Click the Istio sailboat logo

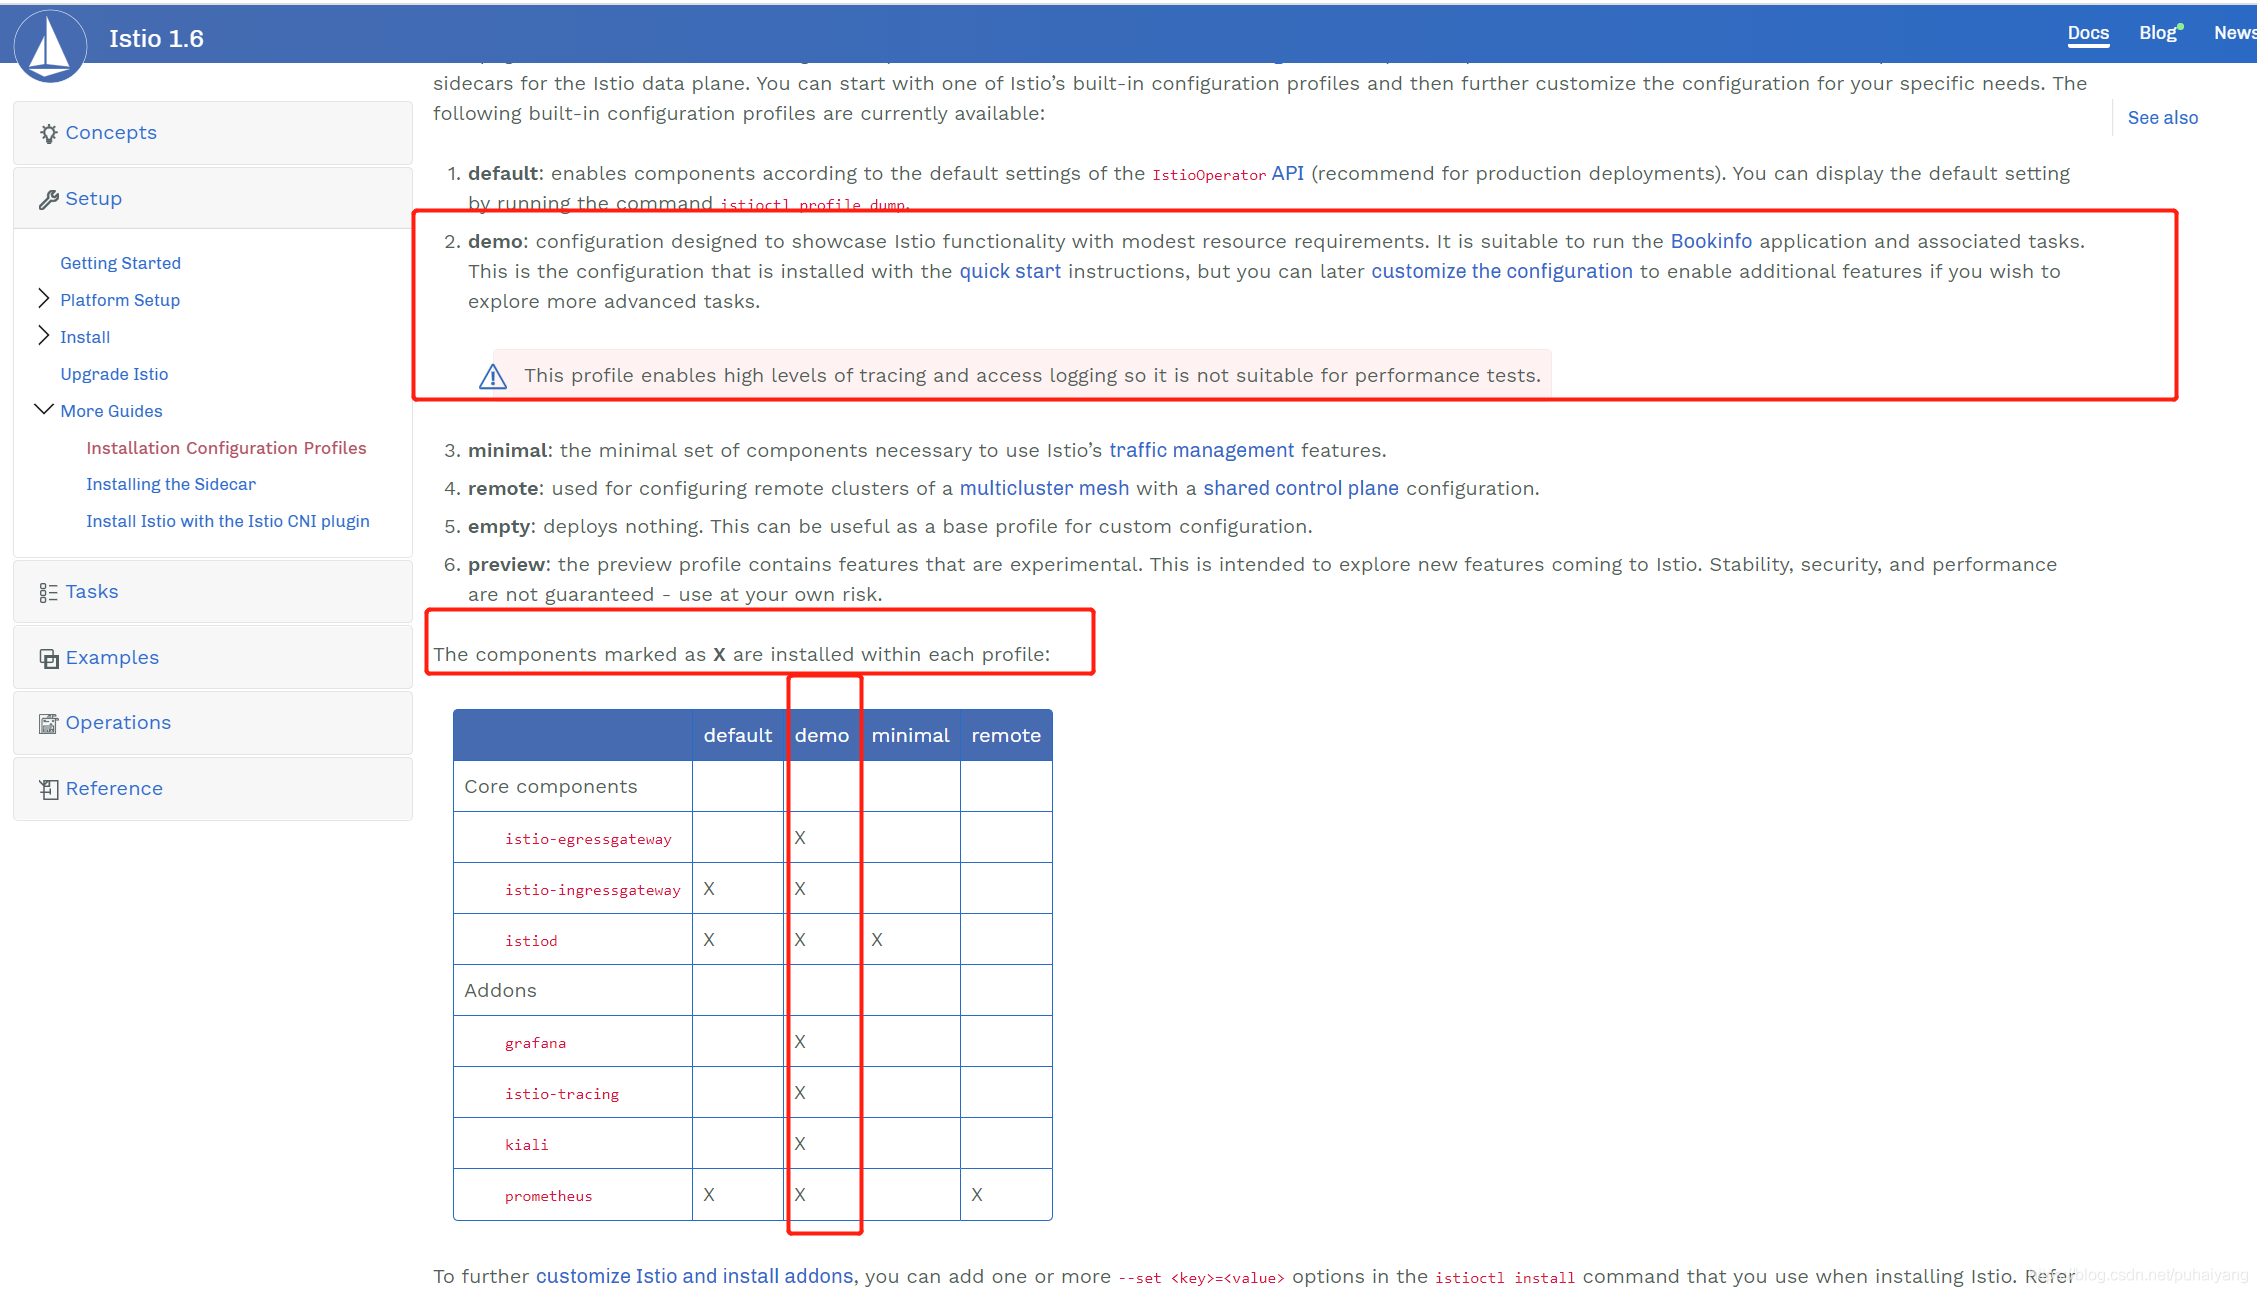point(50,46)
